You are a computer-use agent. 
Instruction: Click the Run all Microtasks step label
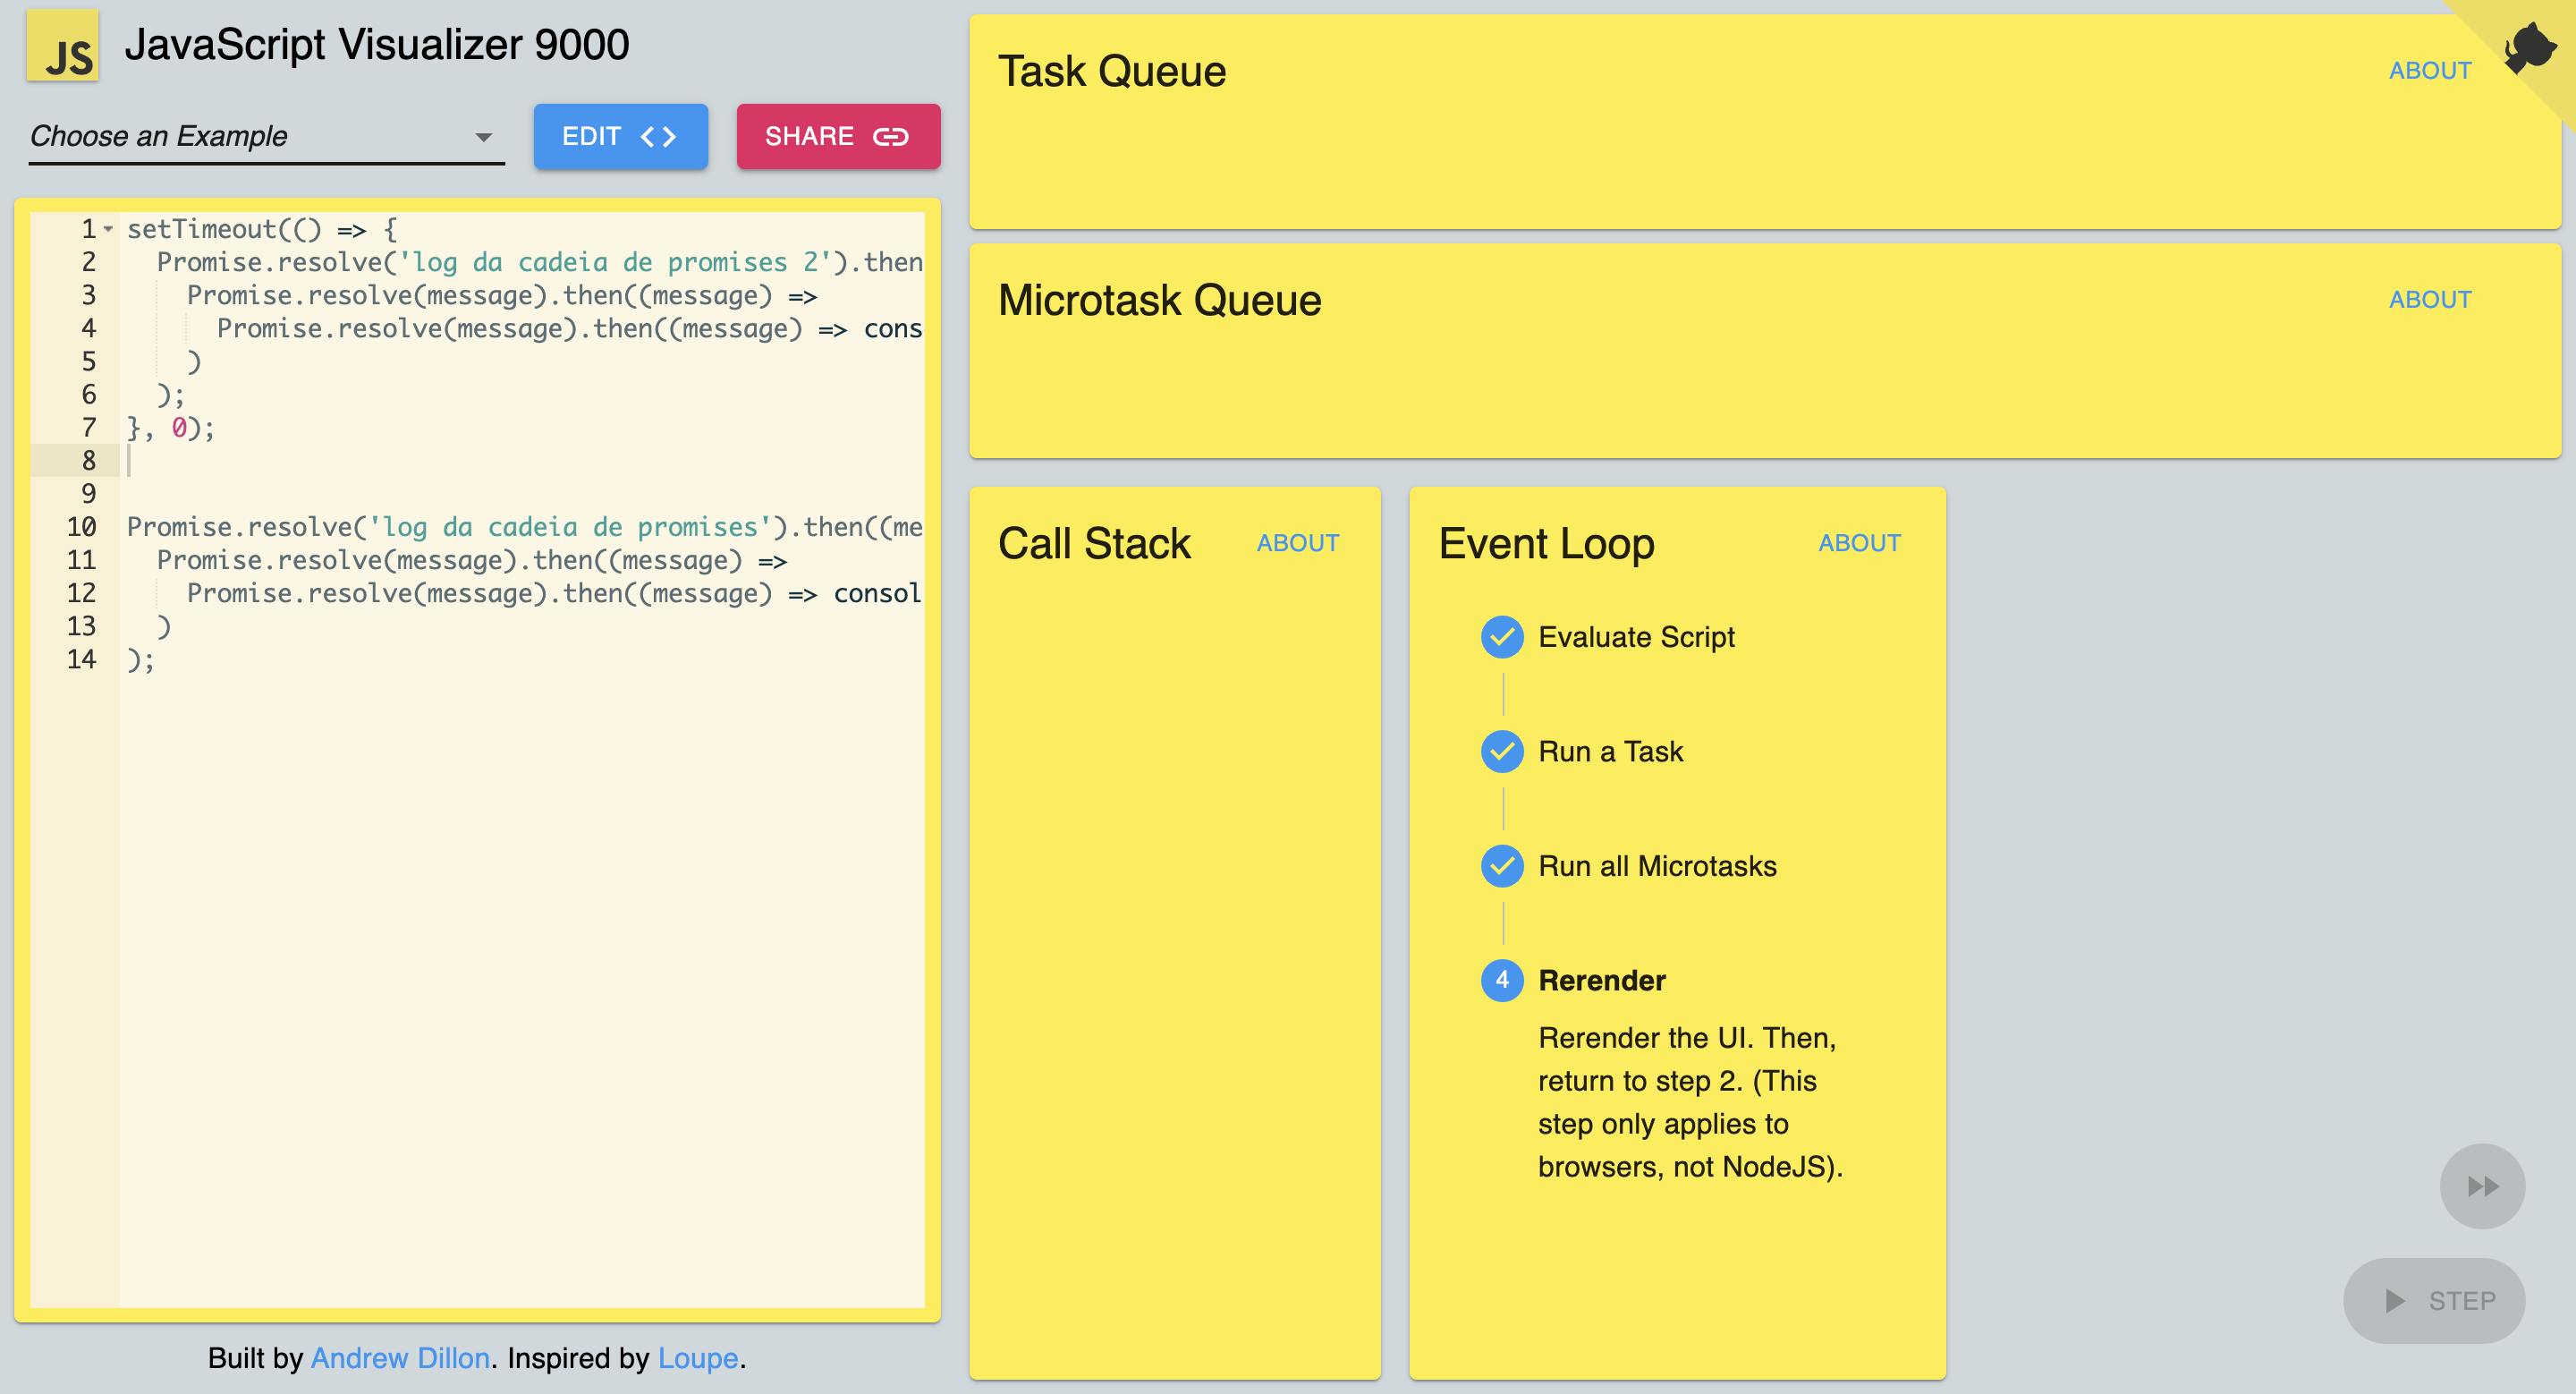(1657, 866)
